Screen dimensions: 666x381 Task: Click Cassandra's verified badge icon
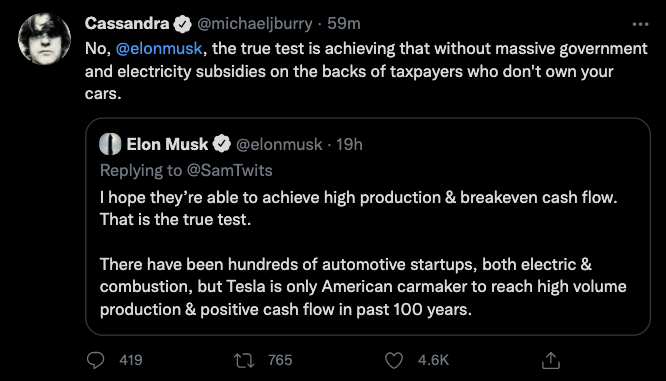click(x=183, y=24)
